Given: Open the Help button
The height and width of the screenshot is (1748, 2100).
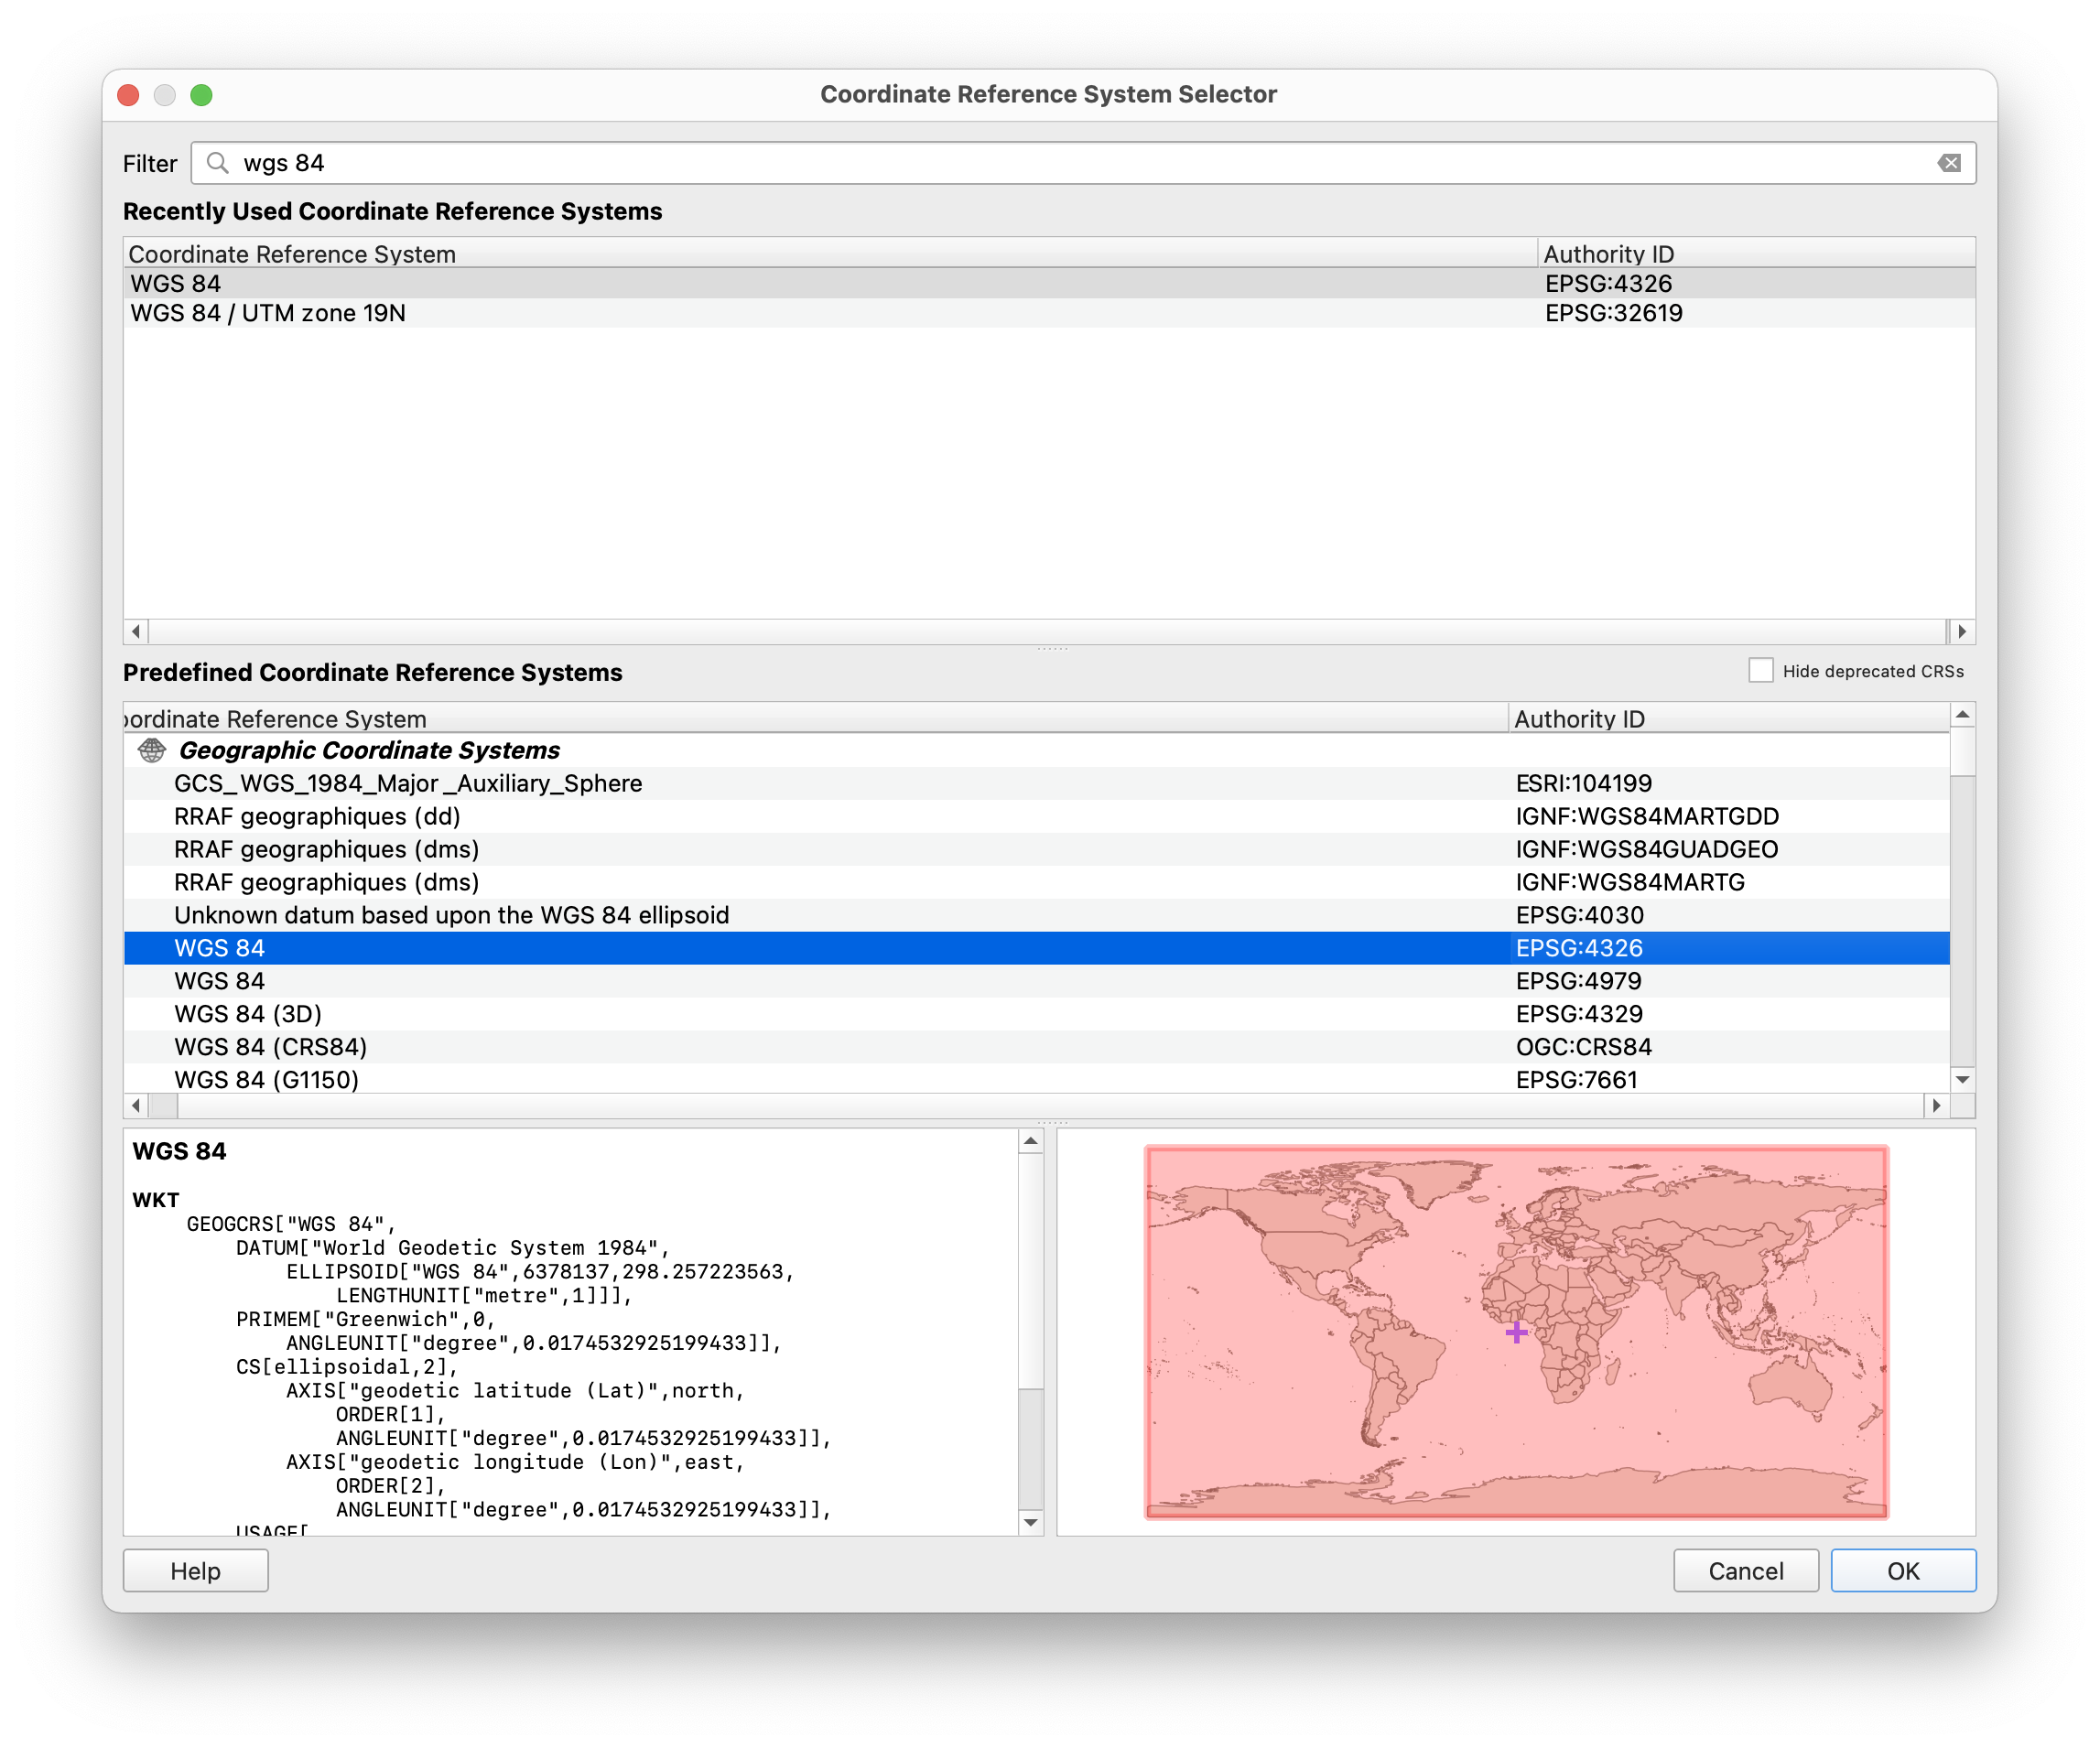Looking at the screenshot, I should coord(195,1571).
